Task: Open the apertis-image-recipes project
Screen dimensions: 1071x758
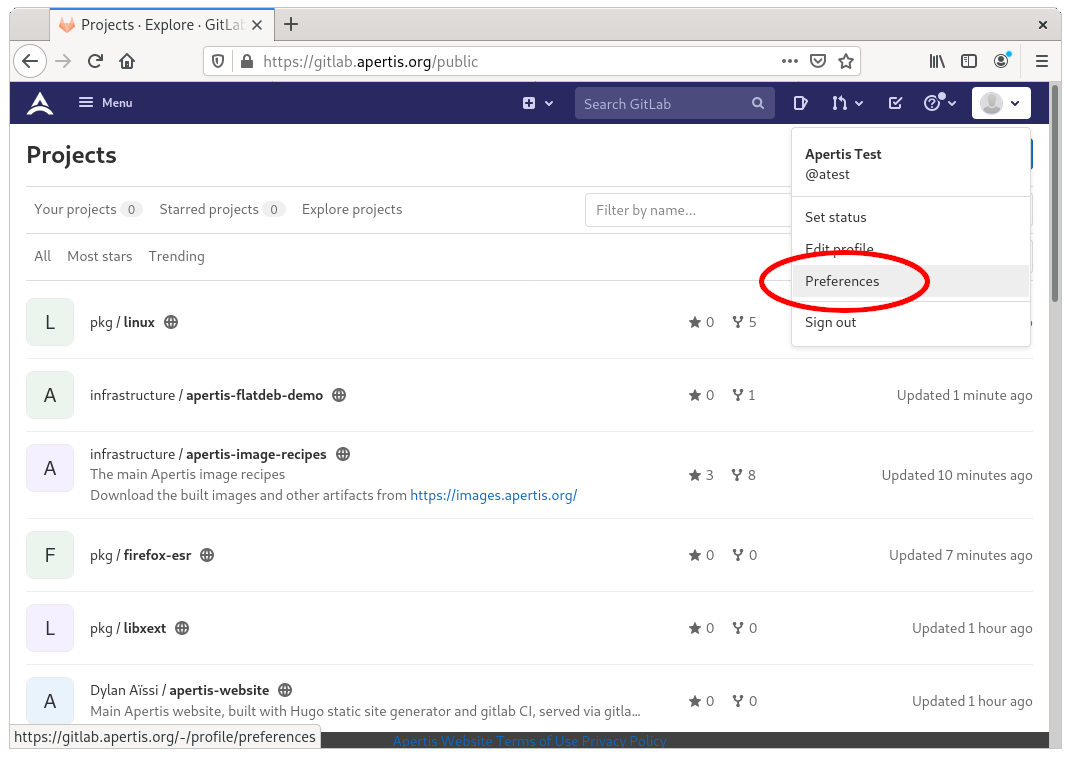Action: coord(208,454)
